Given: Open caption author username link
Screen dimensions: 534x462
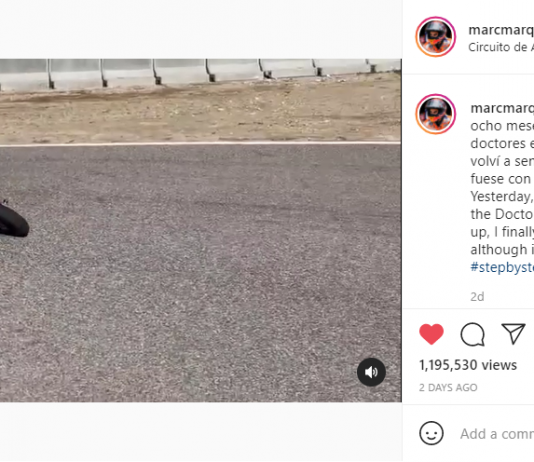Looking at the screenshot, I should click(x=502, y=108).
